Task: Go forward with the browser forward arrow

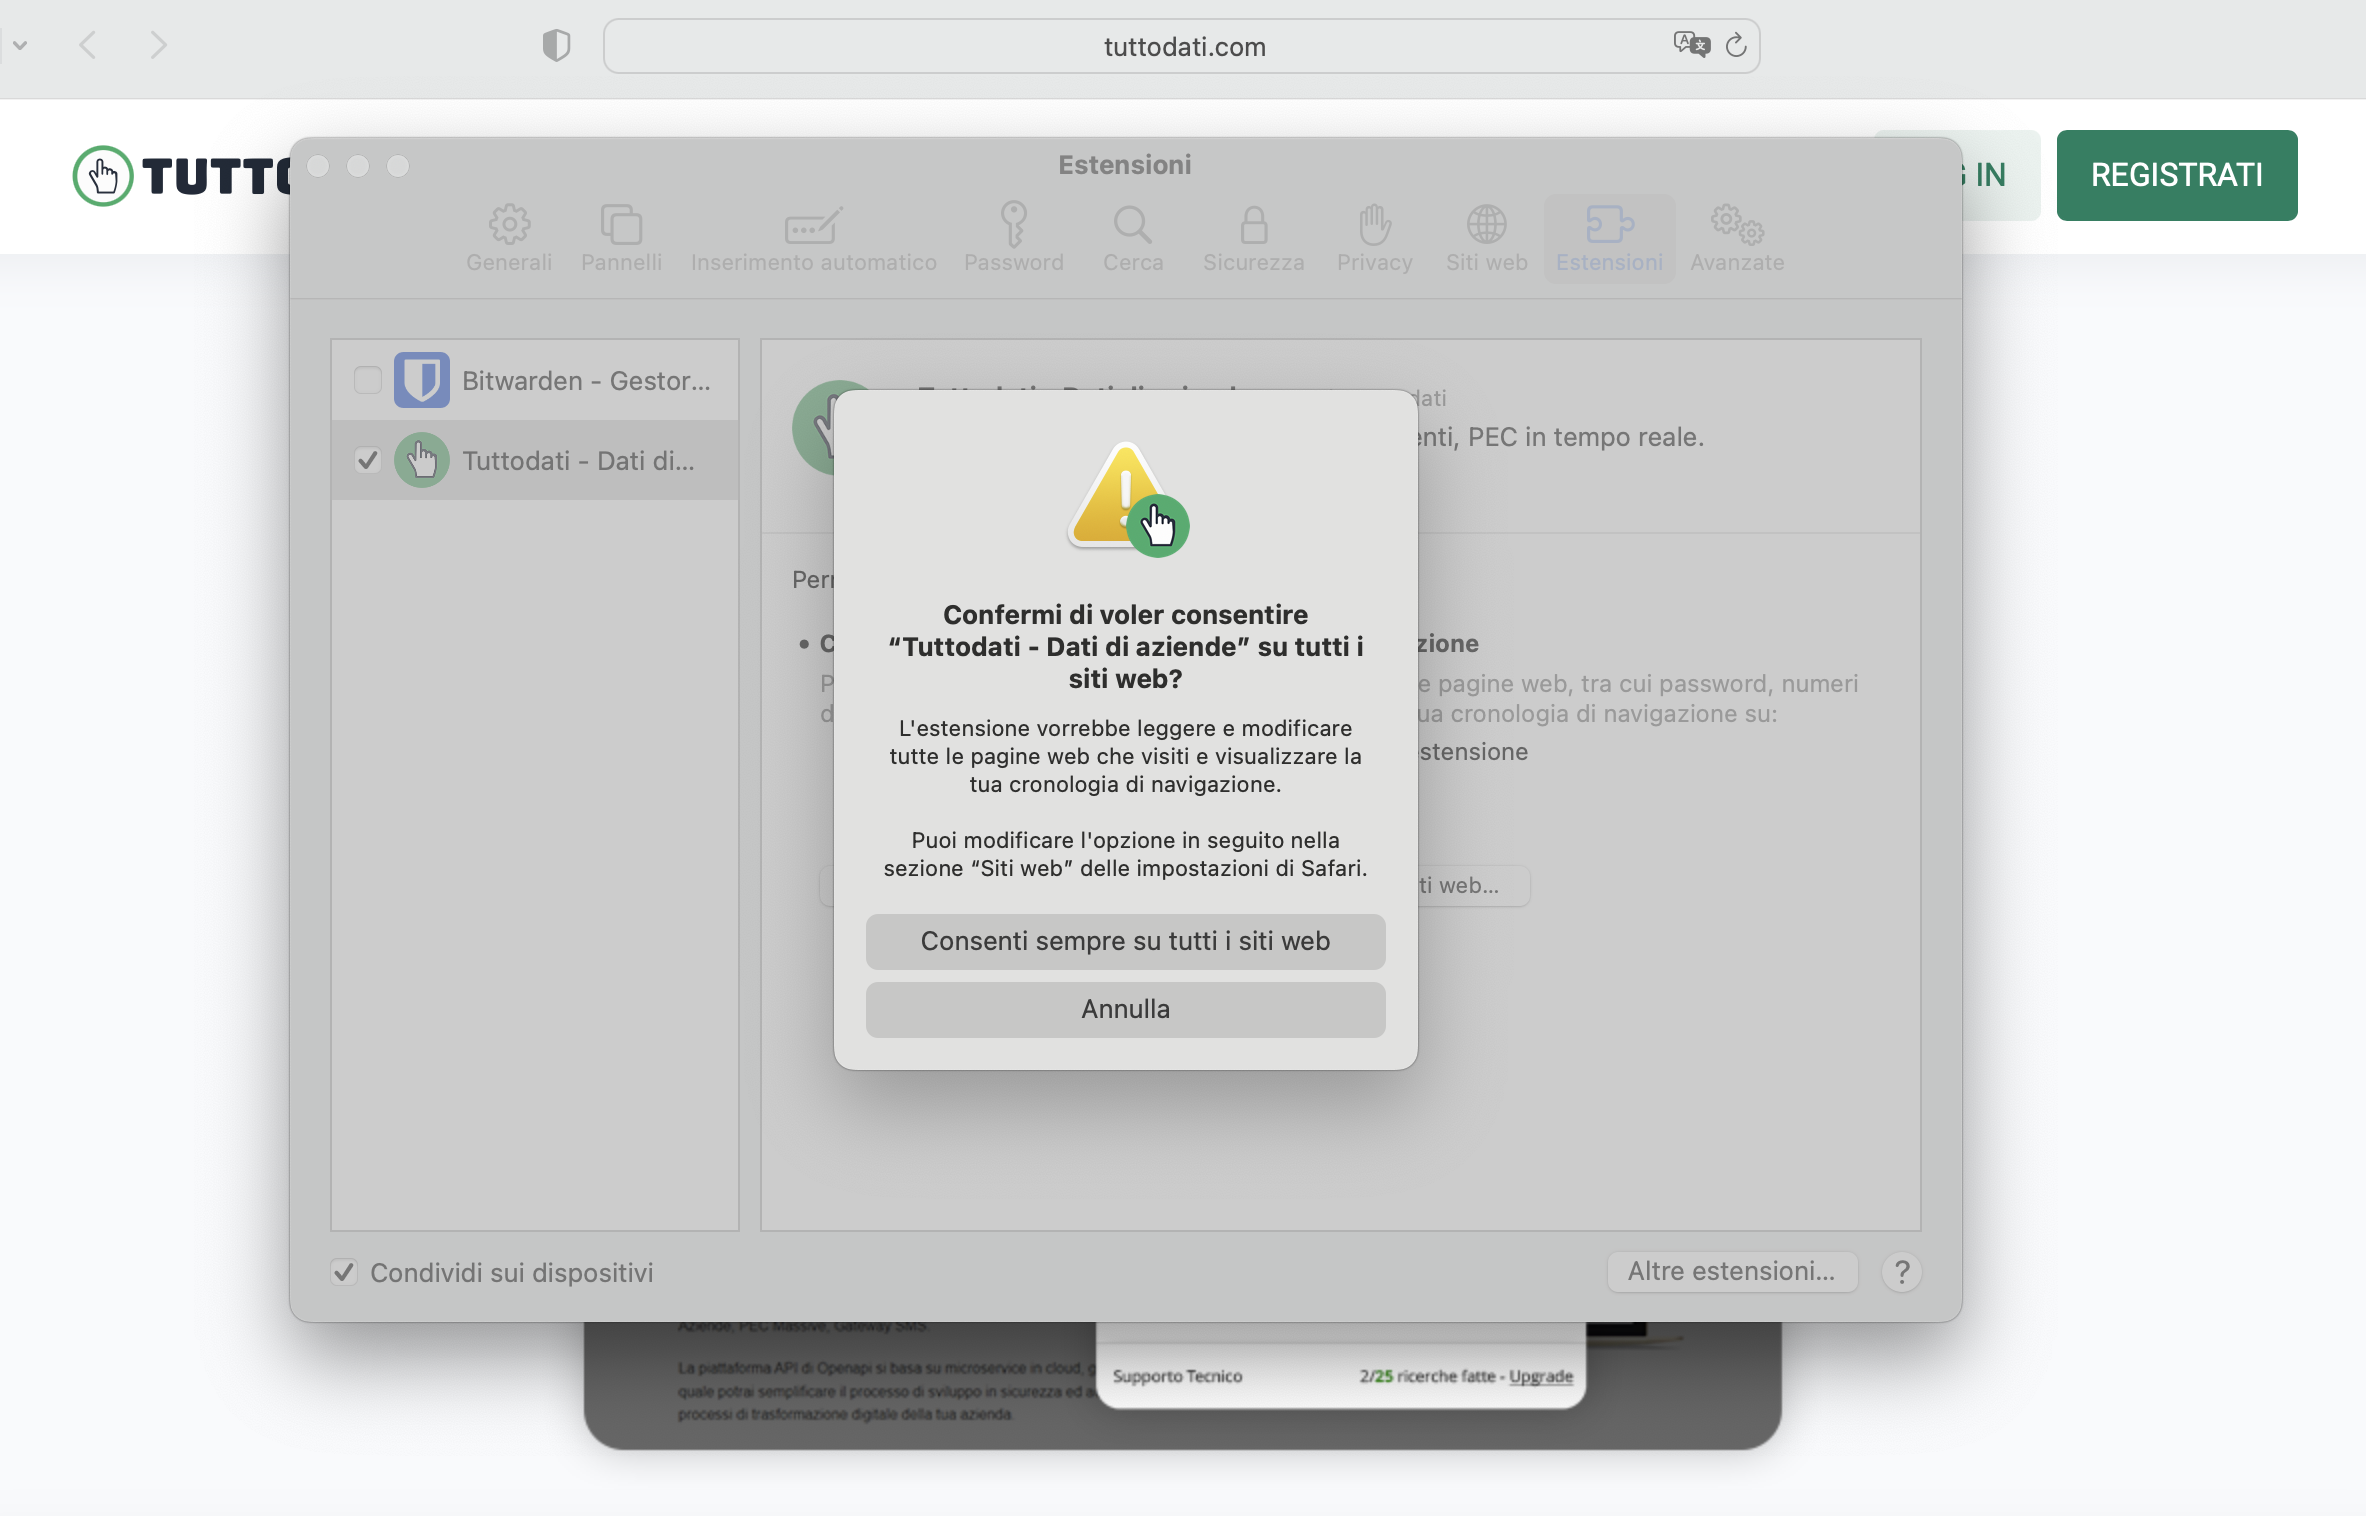Action: click(158, 45)
